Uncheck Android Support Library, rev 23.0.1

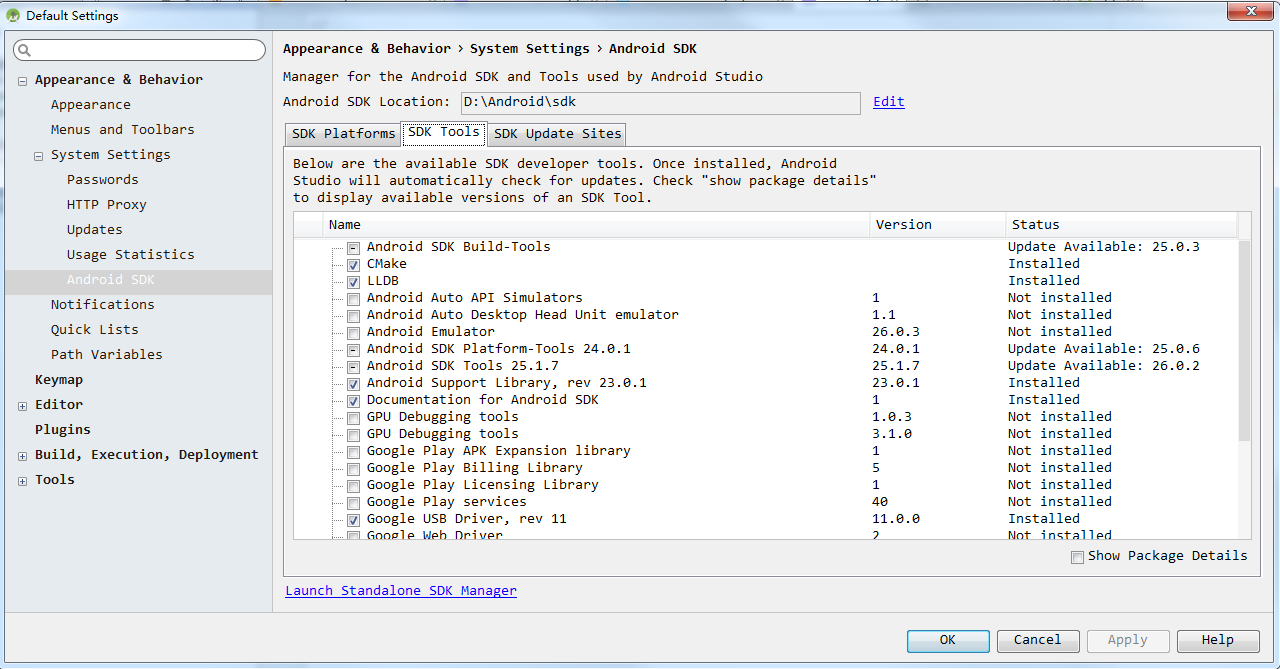(x=353, y=384)
